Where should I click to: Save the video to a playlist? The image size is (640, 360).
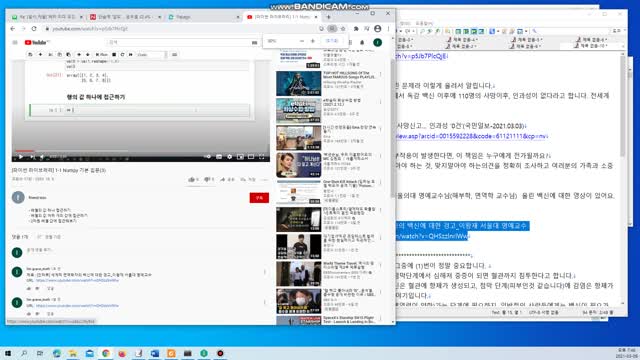click(248, 179)
